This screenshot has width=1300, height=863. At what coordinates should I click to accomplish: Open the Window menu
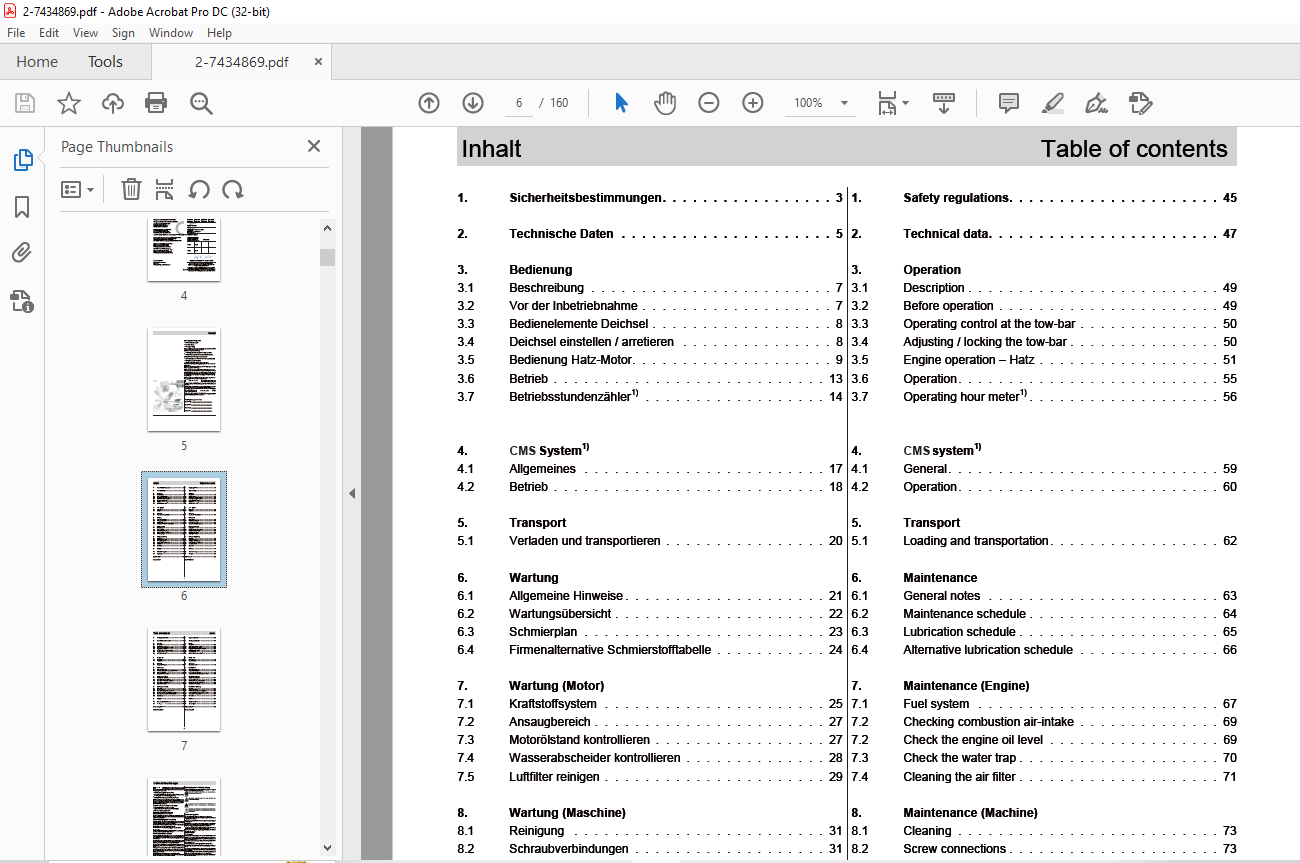171,33
